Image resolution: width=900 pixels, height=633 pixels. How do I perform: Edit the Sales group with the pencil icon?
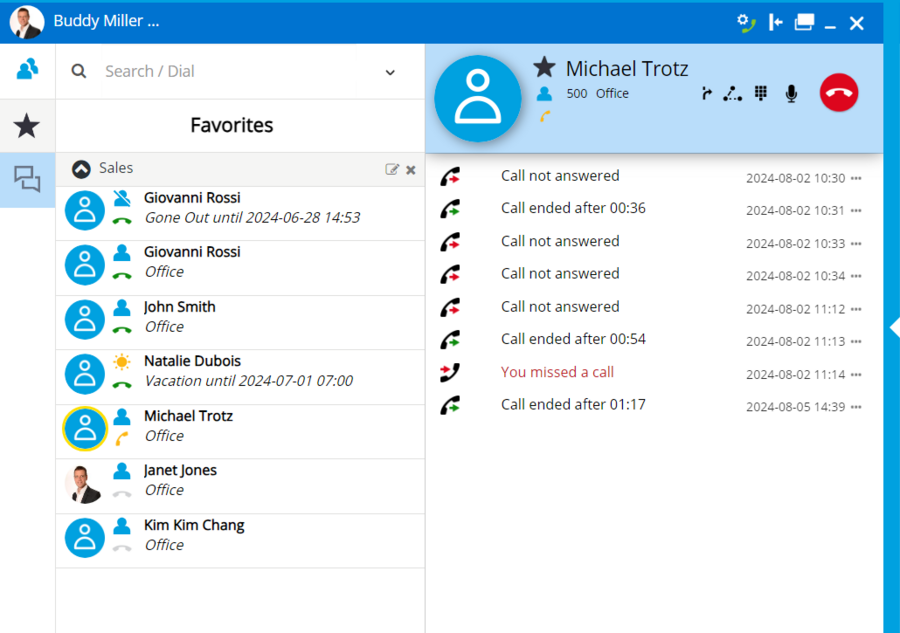[x=393, y=169]
